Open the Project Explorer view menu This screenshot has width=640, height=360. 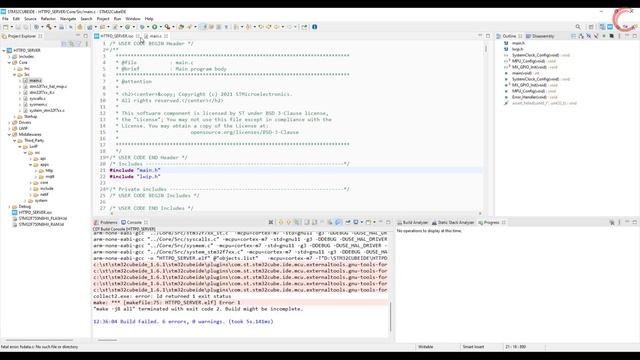(x=87, y=44)
